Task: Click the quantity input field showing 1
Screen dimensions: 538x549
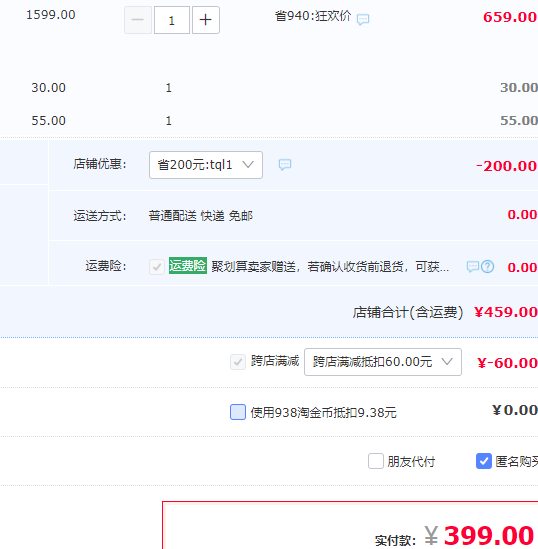Action: point(172,20)
